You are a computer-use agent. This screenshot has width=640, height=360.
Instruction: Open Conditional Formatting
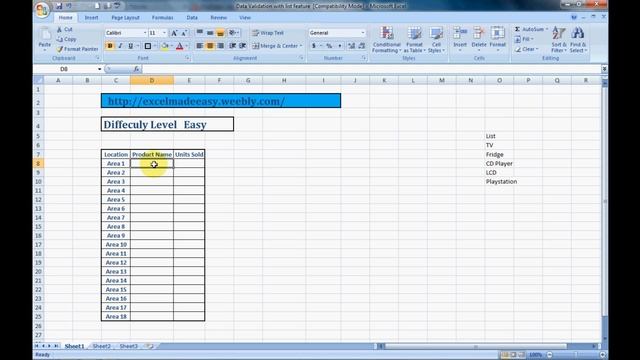(387, 40)
